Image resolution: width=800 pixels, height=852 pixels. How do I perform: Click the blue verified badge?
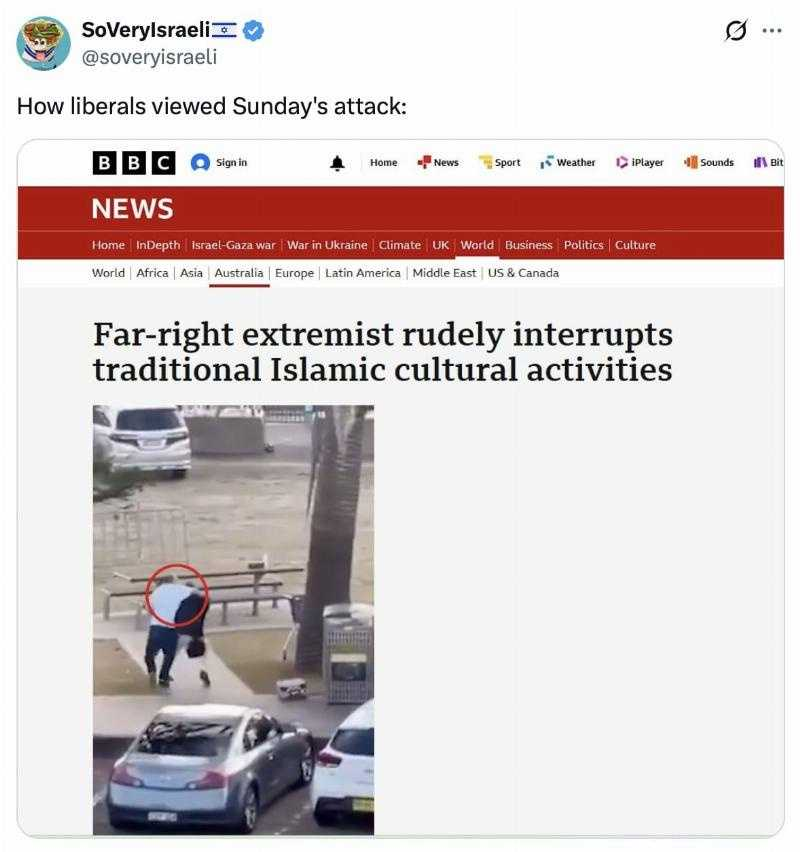point(253,30)
